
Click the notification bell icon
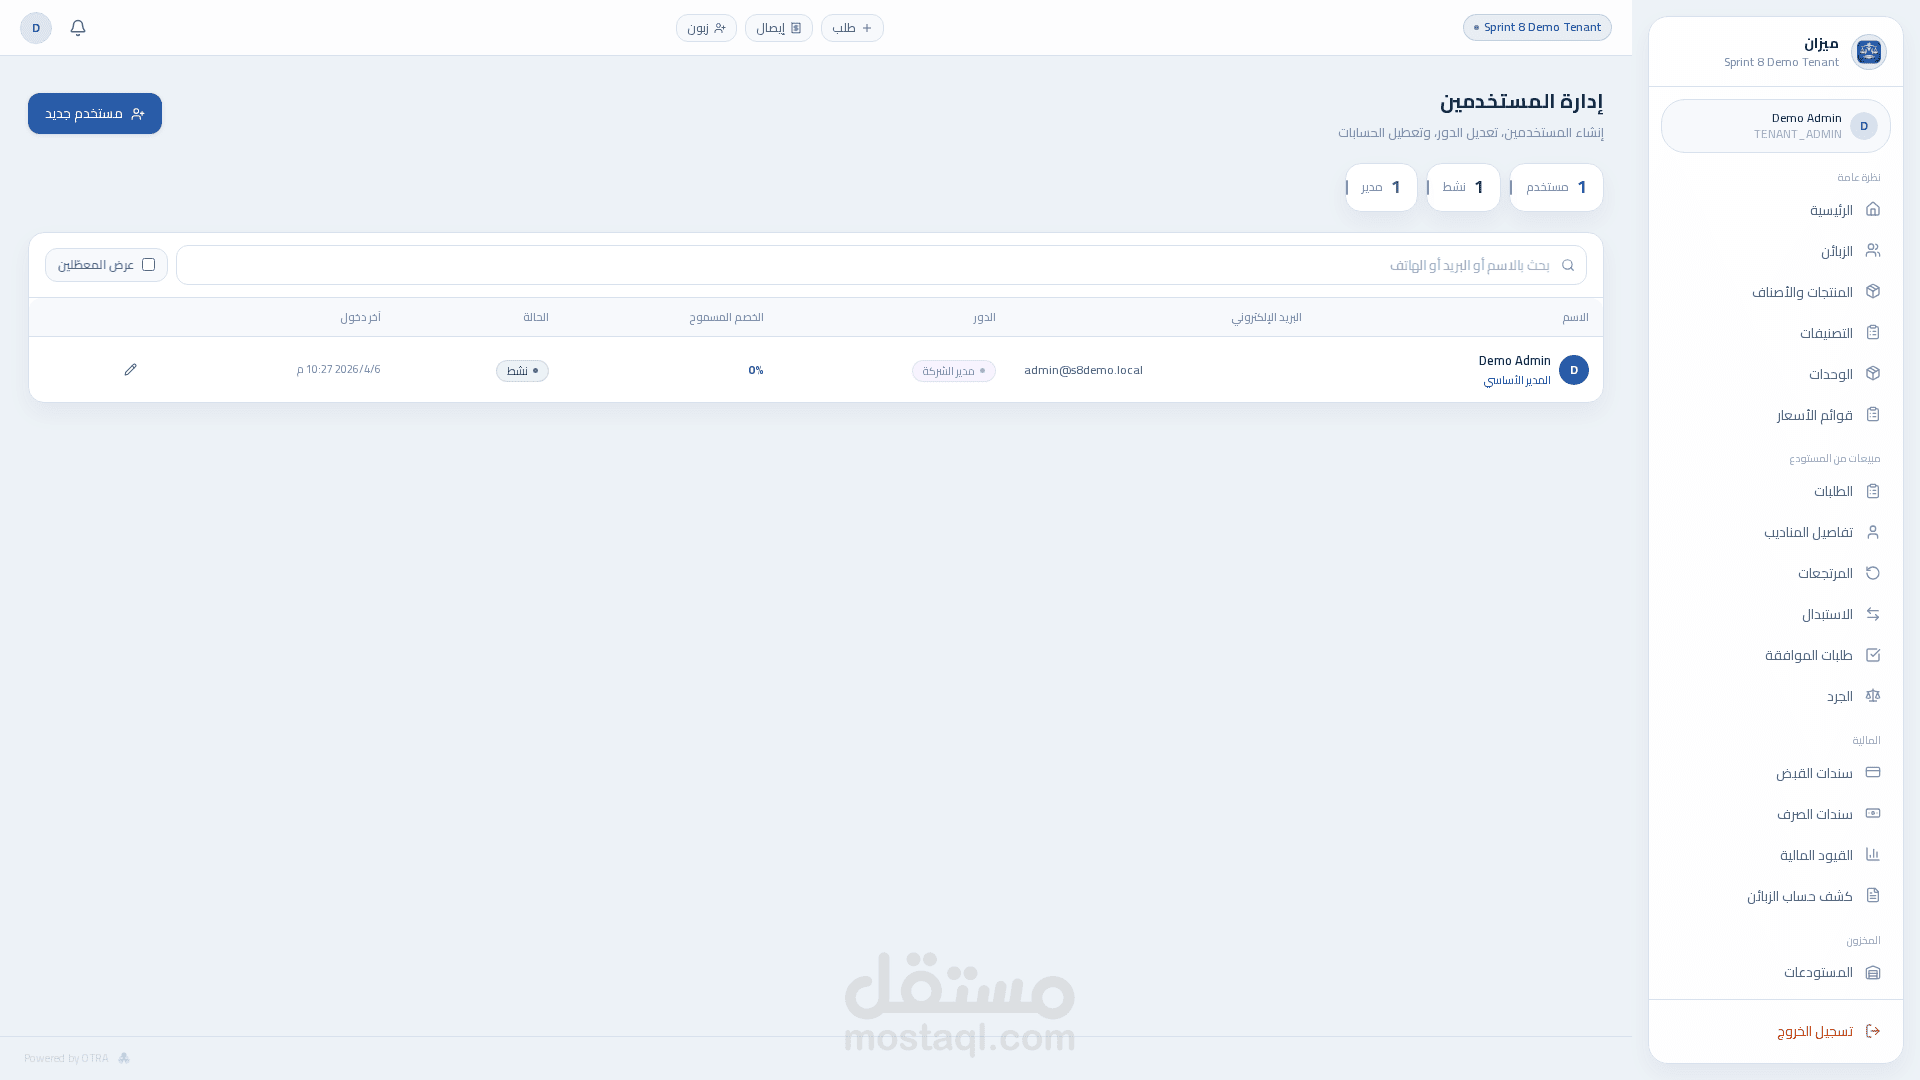pos(78,28)
